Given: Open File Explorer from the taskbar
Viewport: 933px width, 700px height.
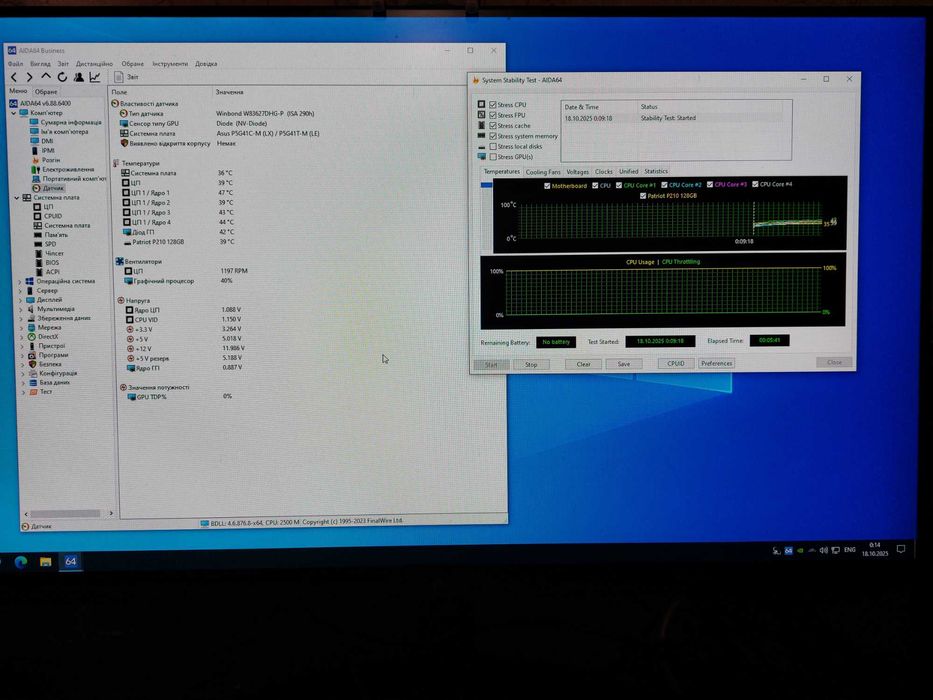Looking at the screenshot, I should [46, 562].
